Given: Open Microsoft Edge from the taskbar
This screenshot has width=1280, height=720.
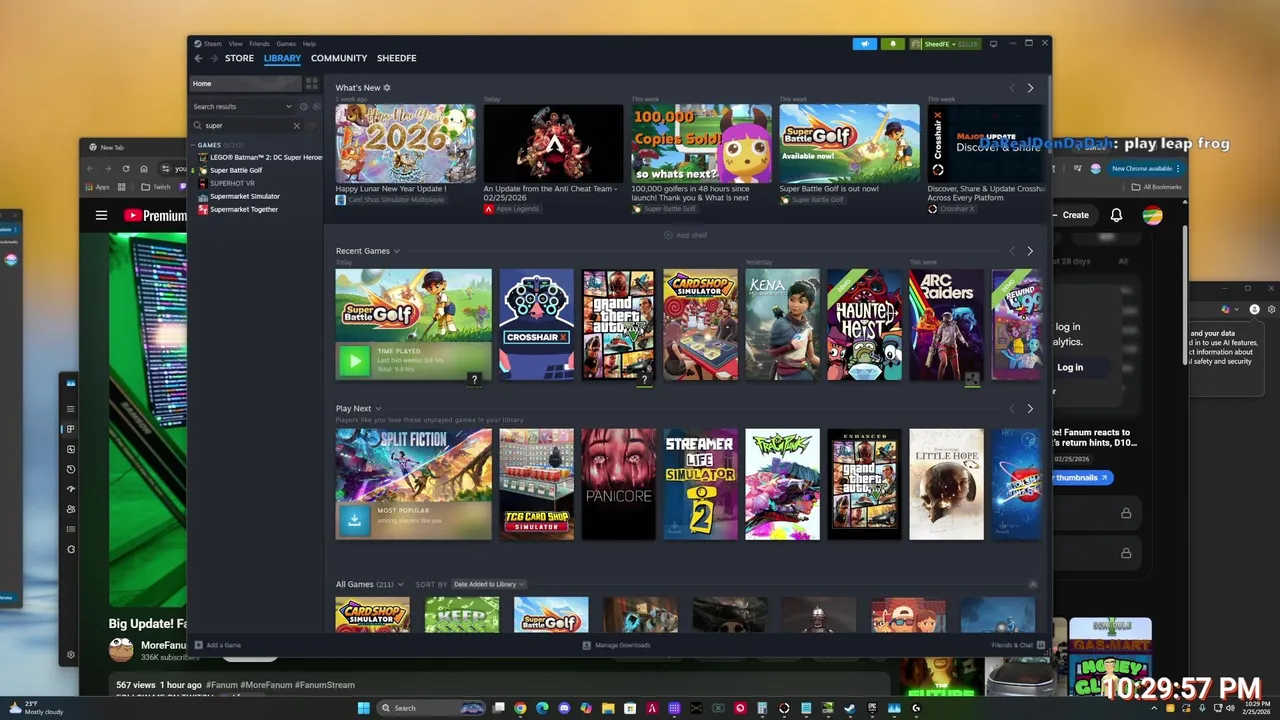Looking at the screenshot, I should pos(542,708).
